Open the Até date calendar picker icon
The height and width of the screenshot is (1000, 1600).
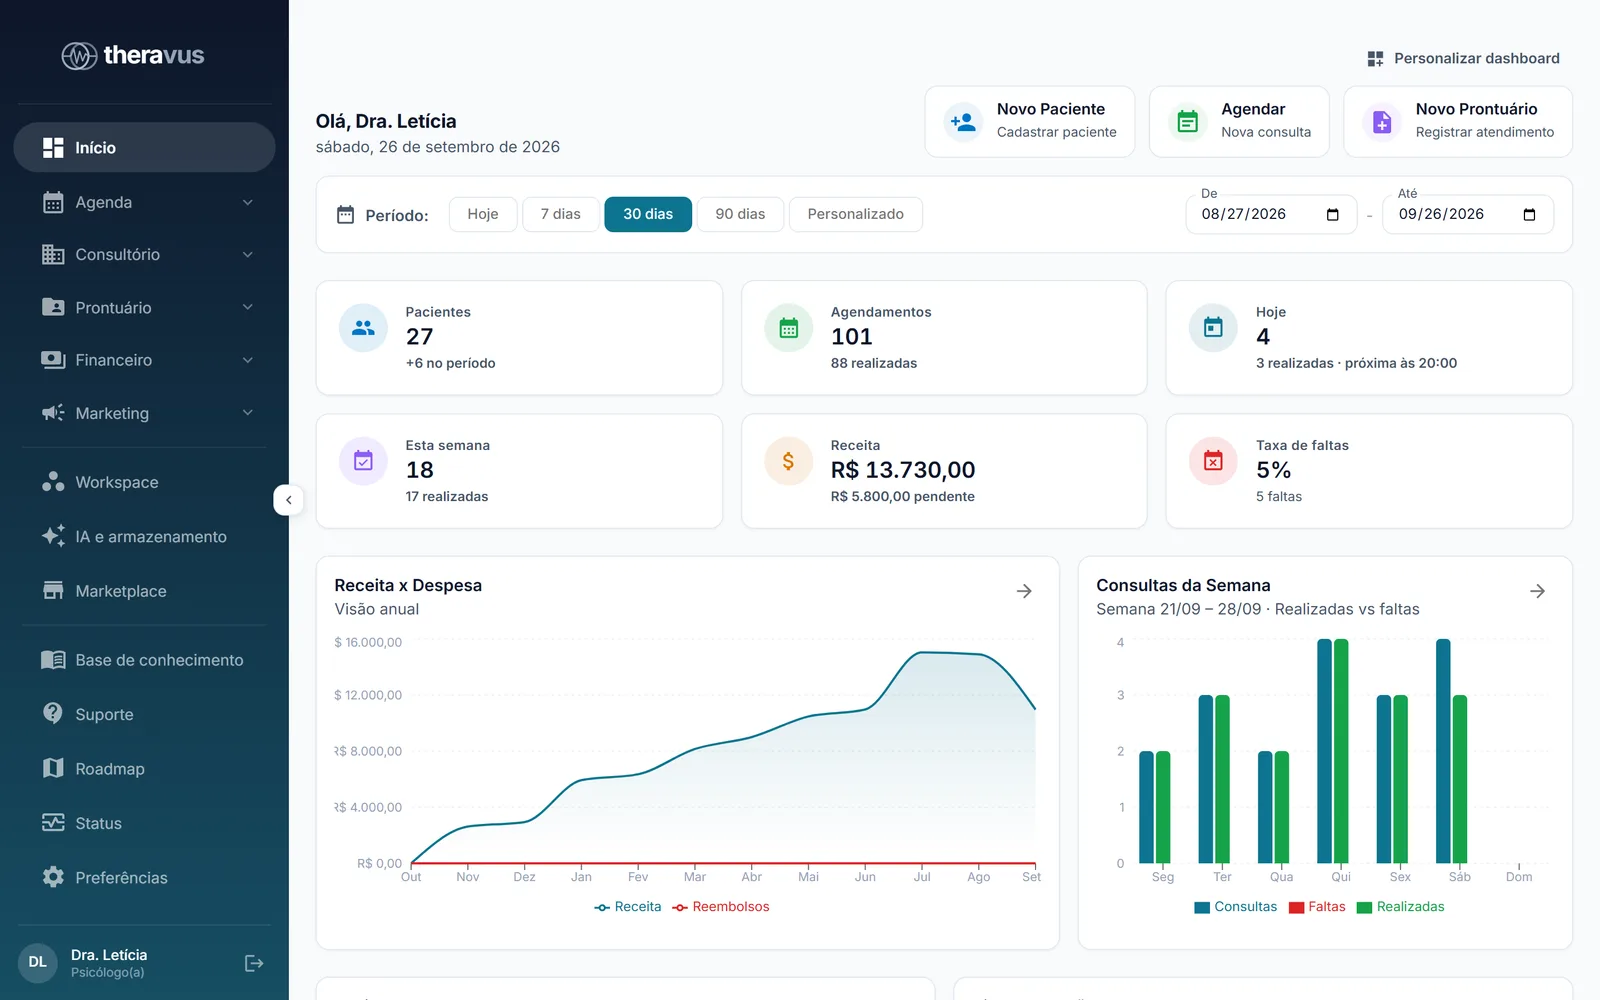click(x=1529, y=215)
